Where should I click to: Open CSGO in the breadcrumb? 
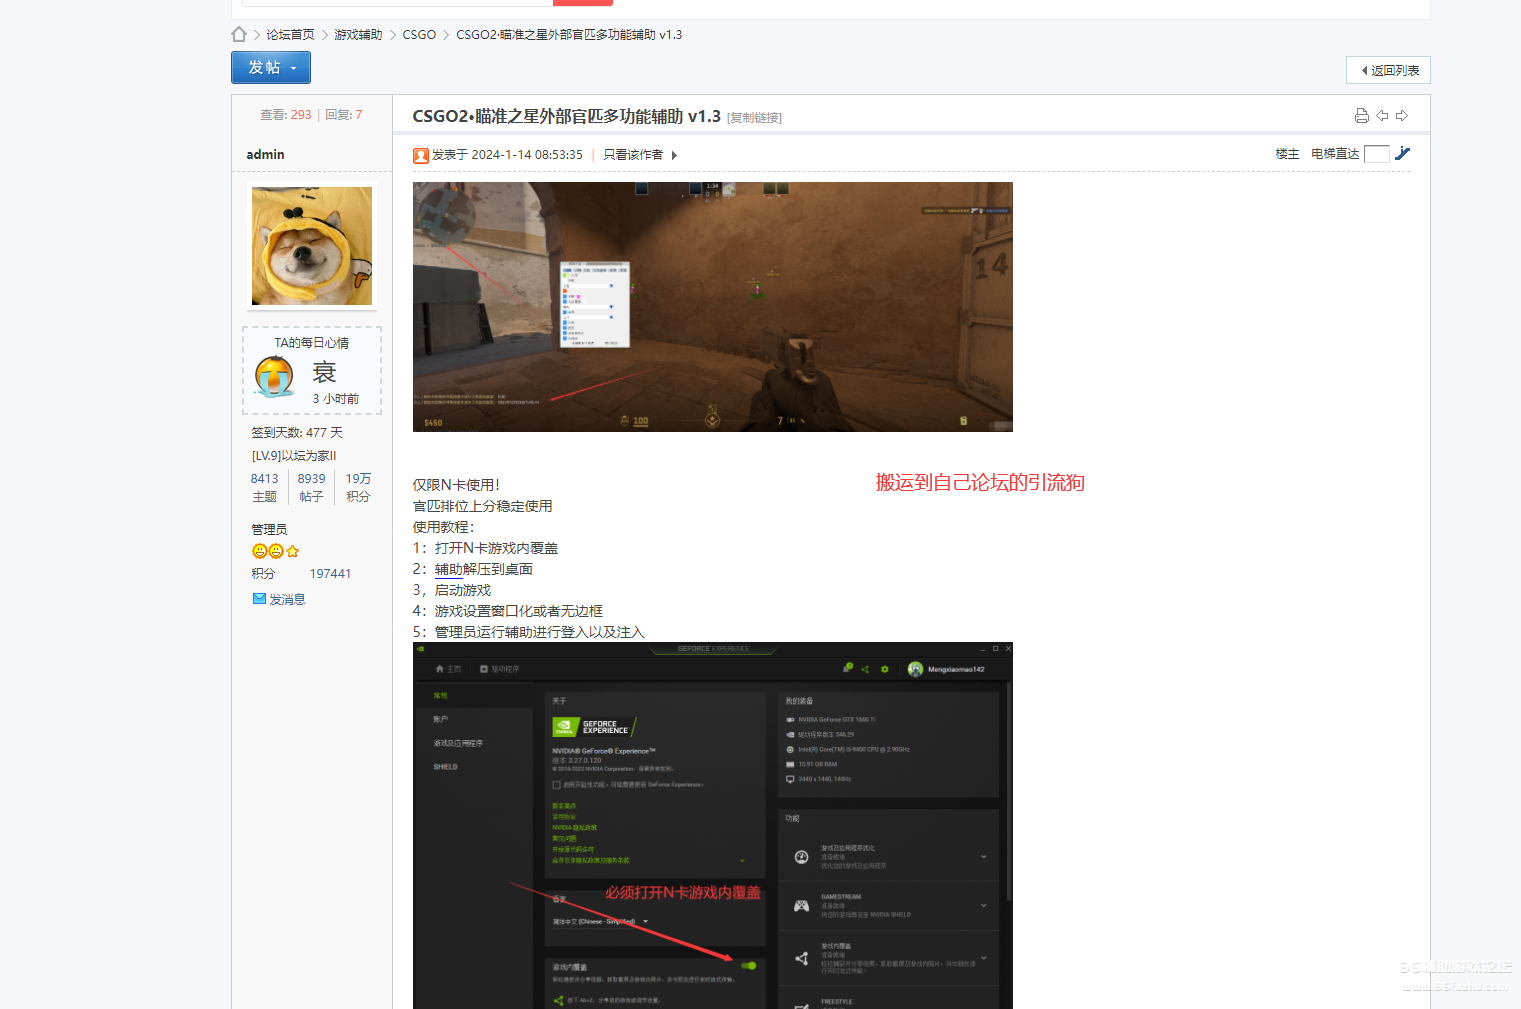(419, 35)
